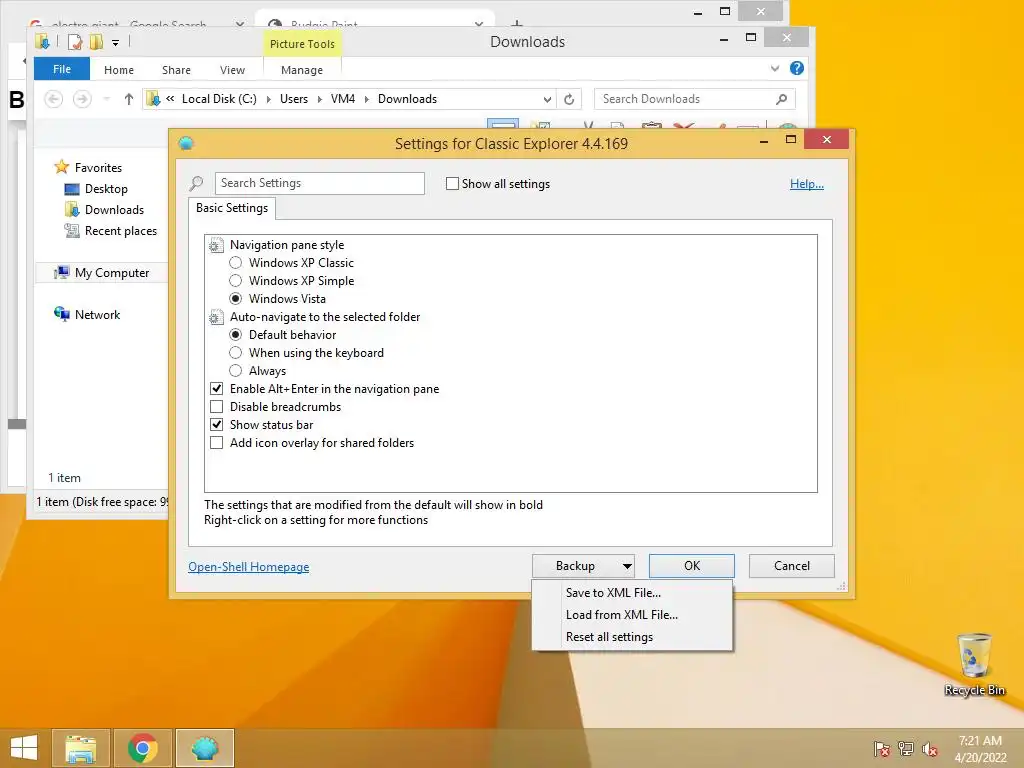Click the Network icon in navigation pane
Viewport: 1024px width, 768px height.
point(61,314)
